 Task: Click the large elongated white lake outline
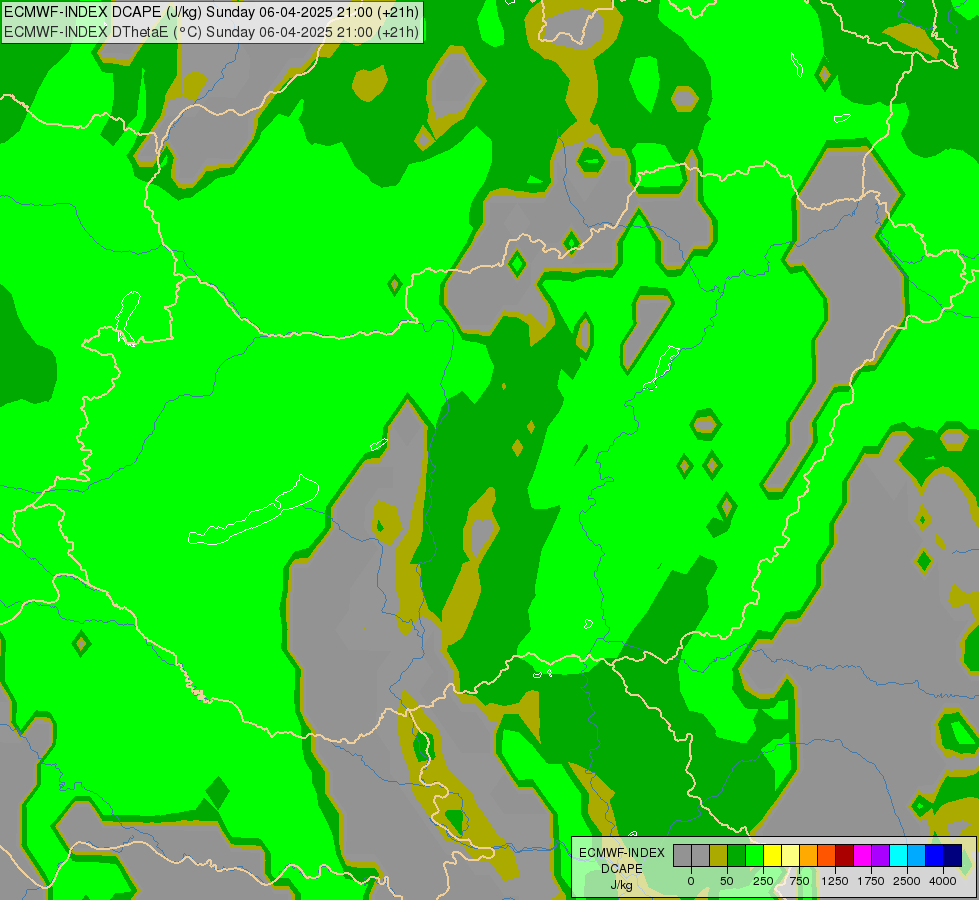pyautogui.click(x=253, y=510)
